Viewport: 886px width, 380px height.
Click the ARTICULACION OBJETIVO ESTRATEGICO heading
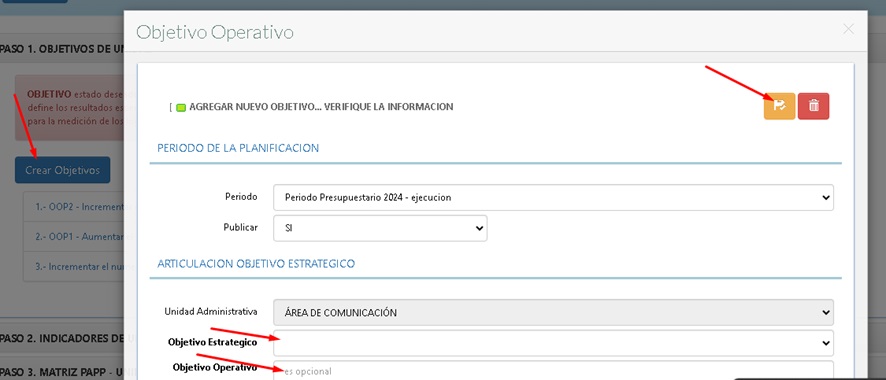[x=256, y=264]
